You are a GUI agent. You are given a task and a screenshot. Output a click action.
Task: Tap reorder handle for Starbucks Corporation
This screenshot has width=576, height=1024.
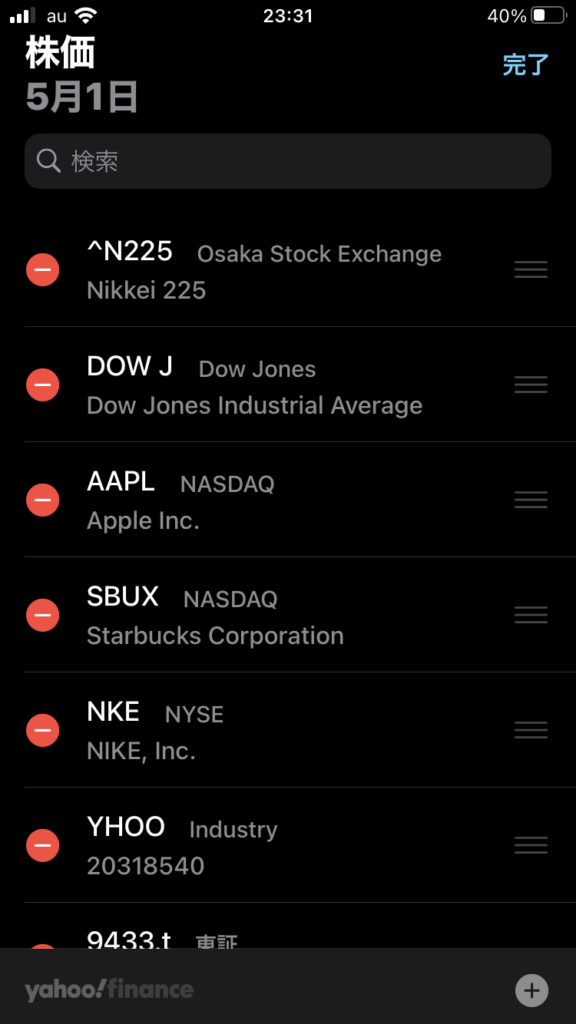(x=531, y=615)
